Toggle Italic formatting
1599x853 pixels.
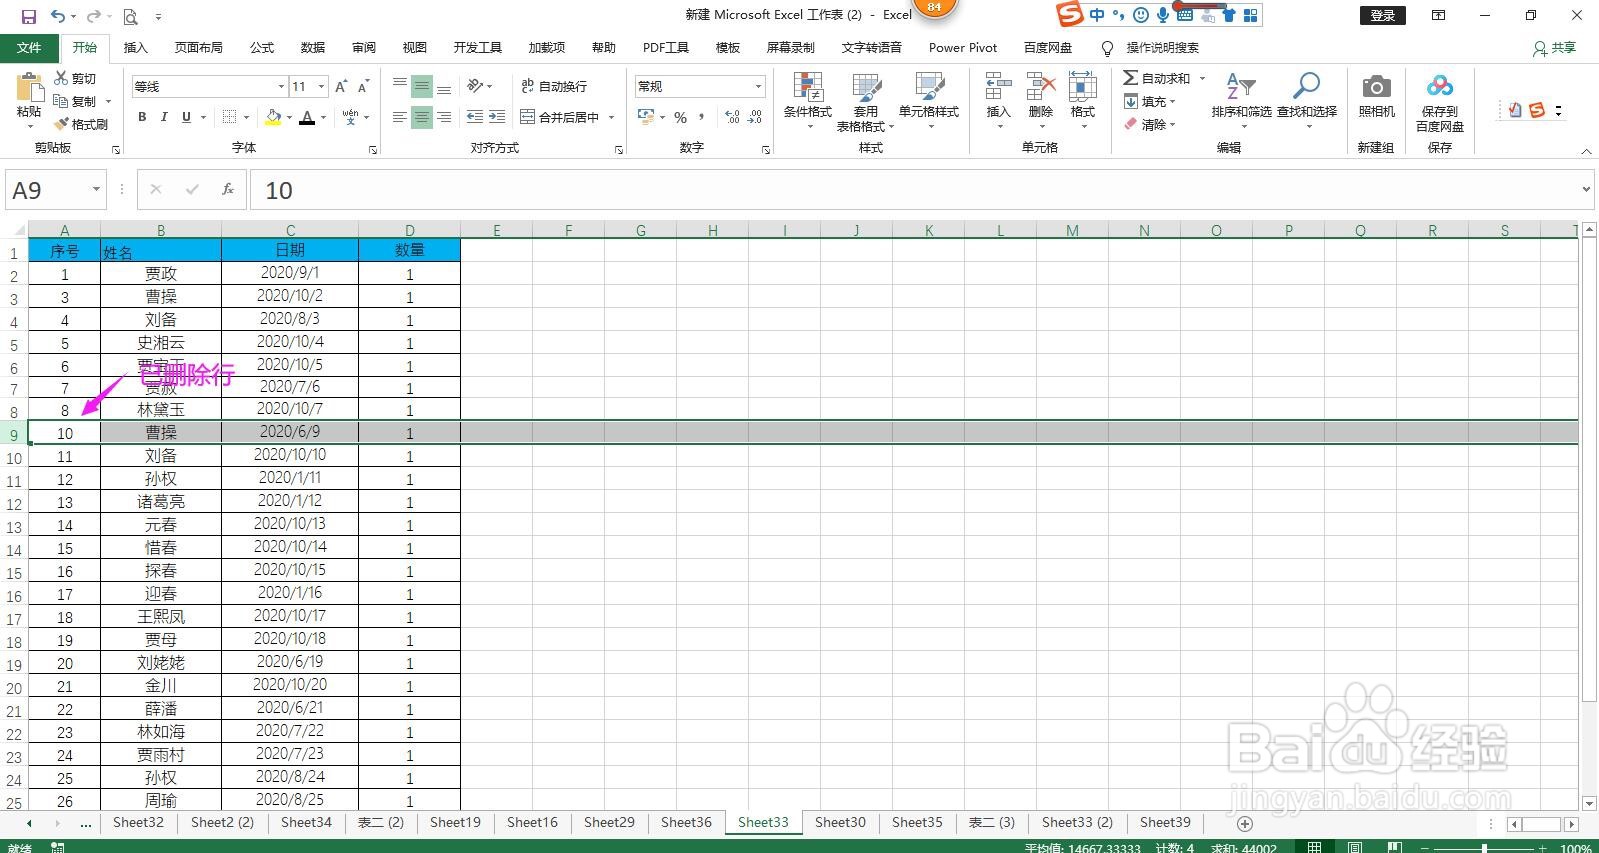pos(164,117)
